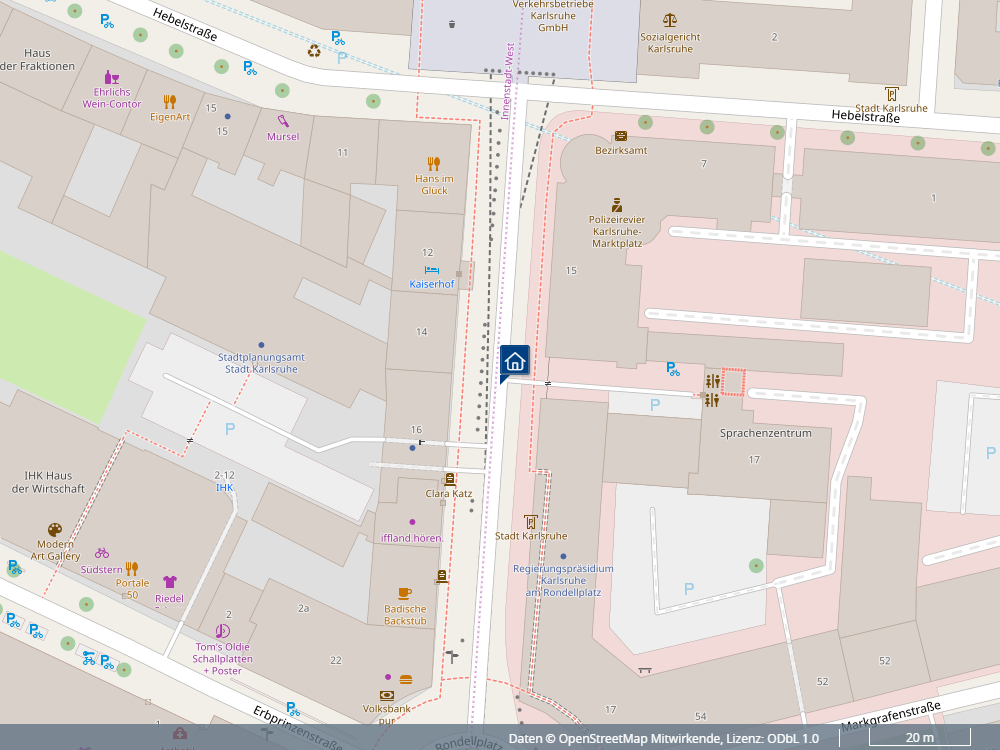Select house number 2a on Erbprinzenstraße block
This screenshot has width=1000, height=750.
coord(304,608)
